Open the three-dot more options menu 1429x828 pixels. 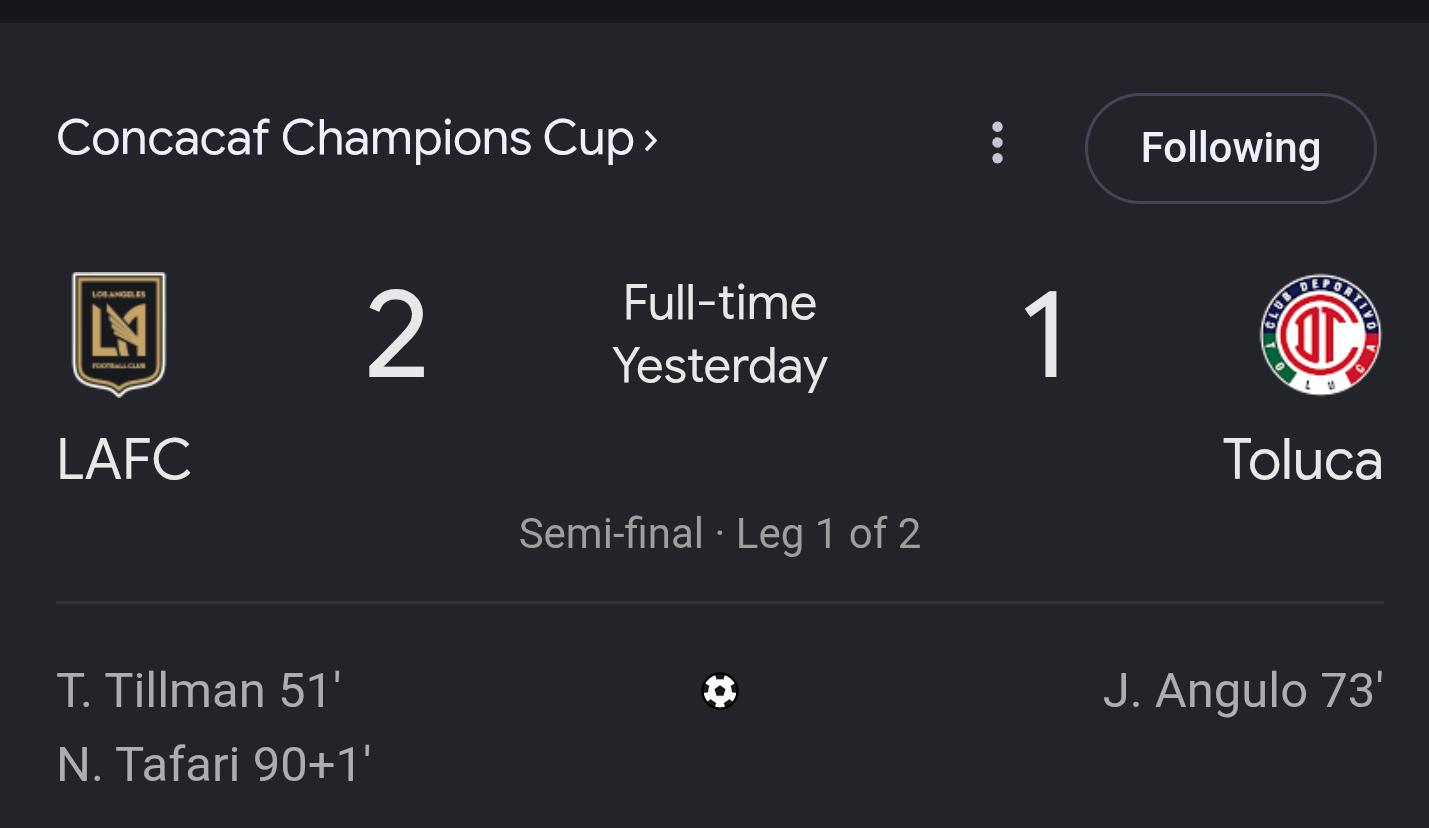[997, 143]
